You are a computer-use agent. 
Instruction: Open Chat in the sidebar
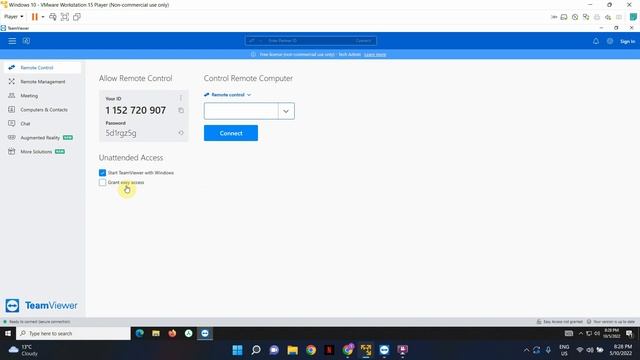(x=42, y=123)
